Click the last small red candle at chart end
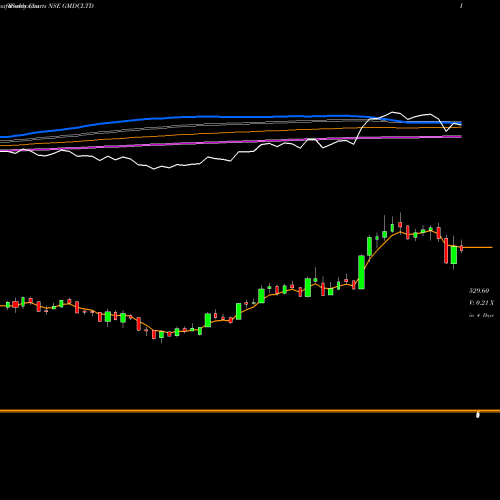 point(462,248)
